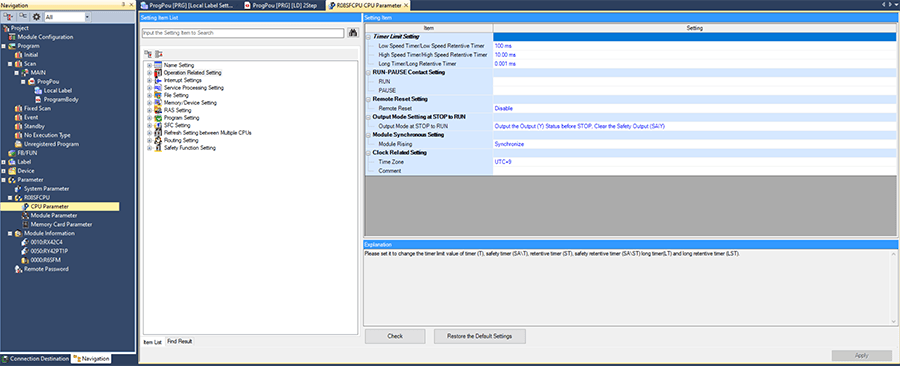Switch to the Find Result tab
Viewport: 900px width, 366px height.
click(x=180, y=341)
